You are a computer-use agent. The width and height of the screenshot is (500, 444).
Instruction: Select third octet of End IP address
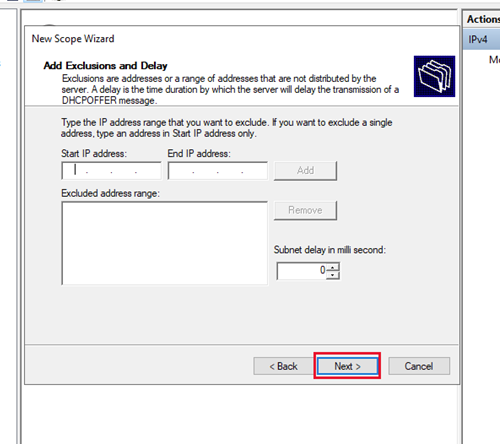pos(230,171)
